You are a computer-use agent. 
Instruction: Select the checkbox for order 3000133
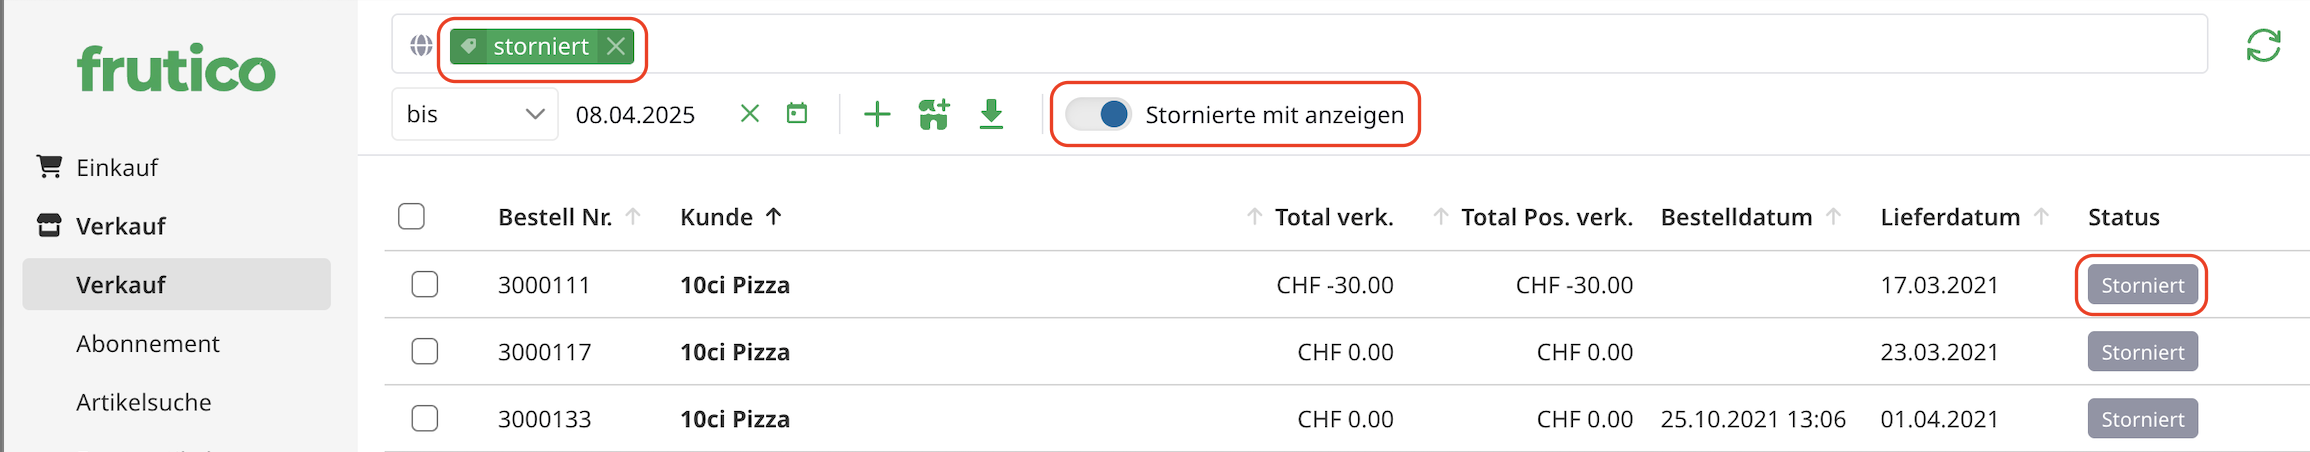pyautogui.click(x=425, y=419)
